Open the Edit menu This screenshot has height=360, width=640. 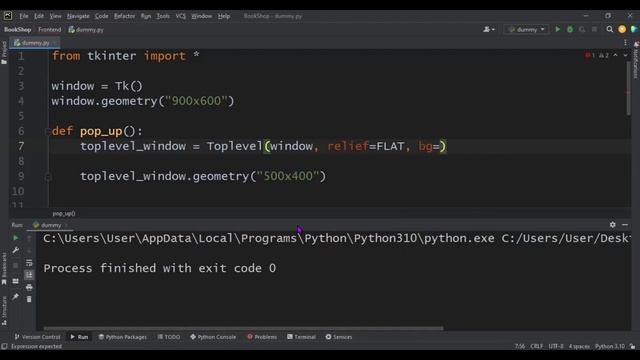point(39,16)
